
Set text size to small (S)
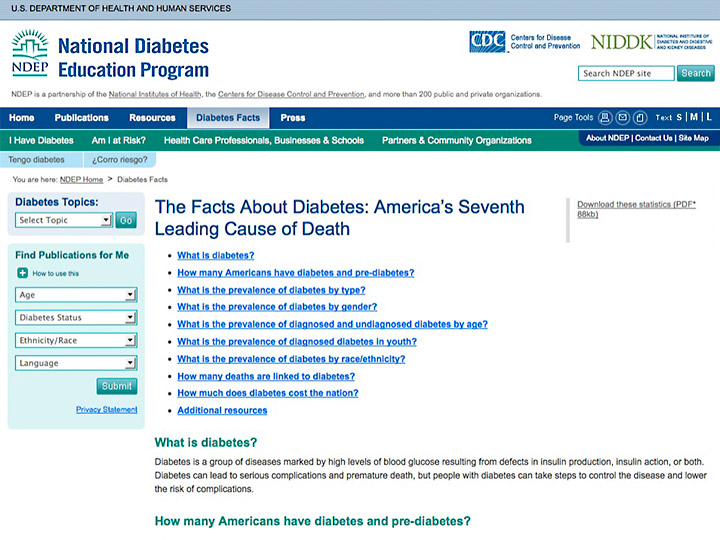click(680, 117)
